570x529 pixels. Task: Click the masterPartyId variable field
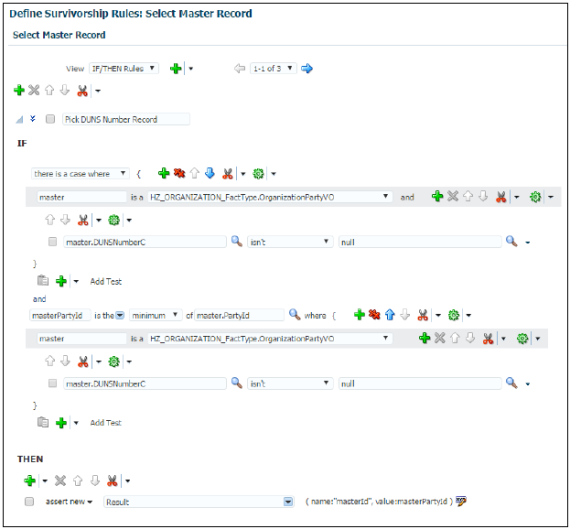click(60, 315)
